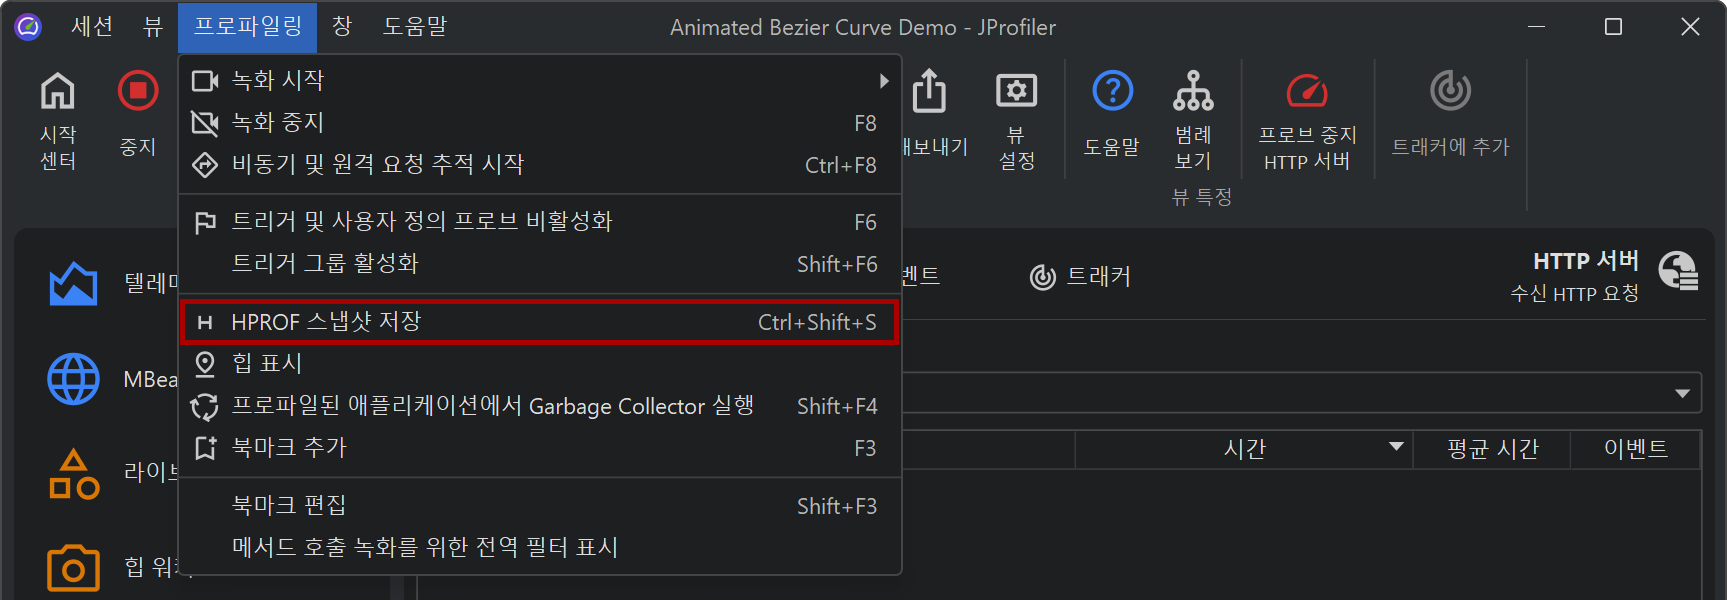Open the Session (세션) menu
1727x600 pixels.
92,27
